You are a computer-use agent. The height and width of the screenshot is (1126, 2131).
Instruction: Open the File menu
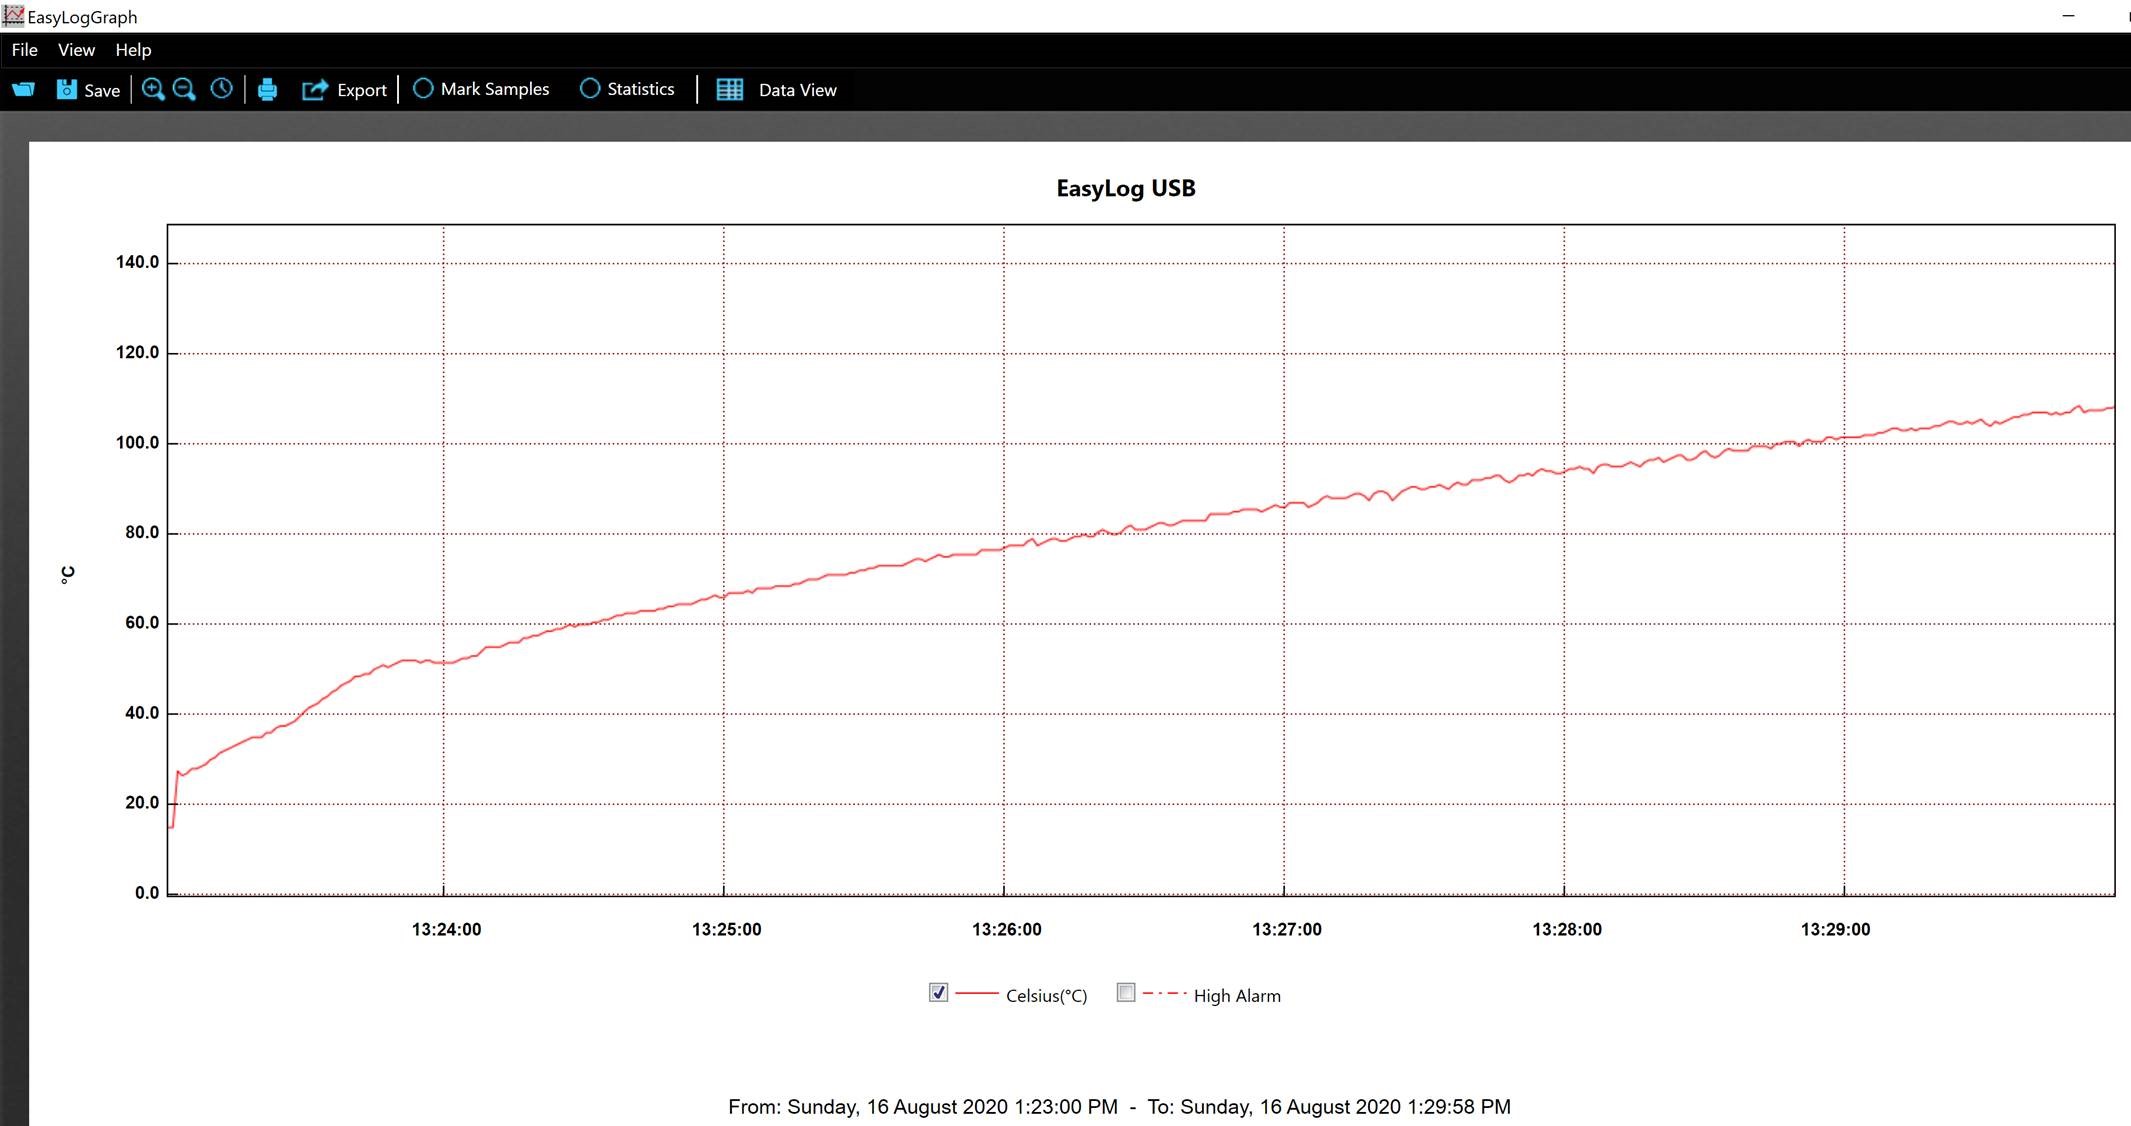(25, 50)
